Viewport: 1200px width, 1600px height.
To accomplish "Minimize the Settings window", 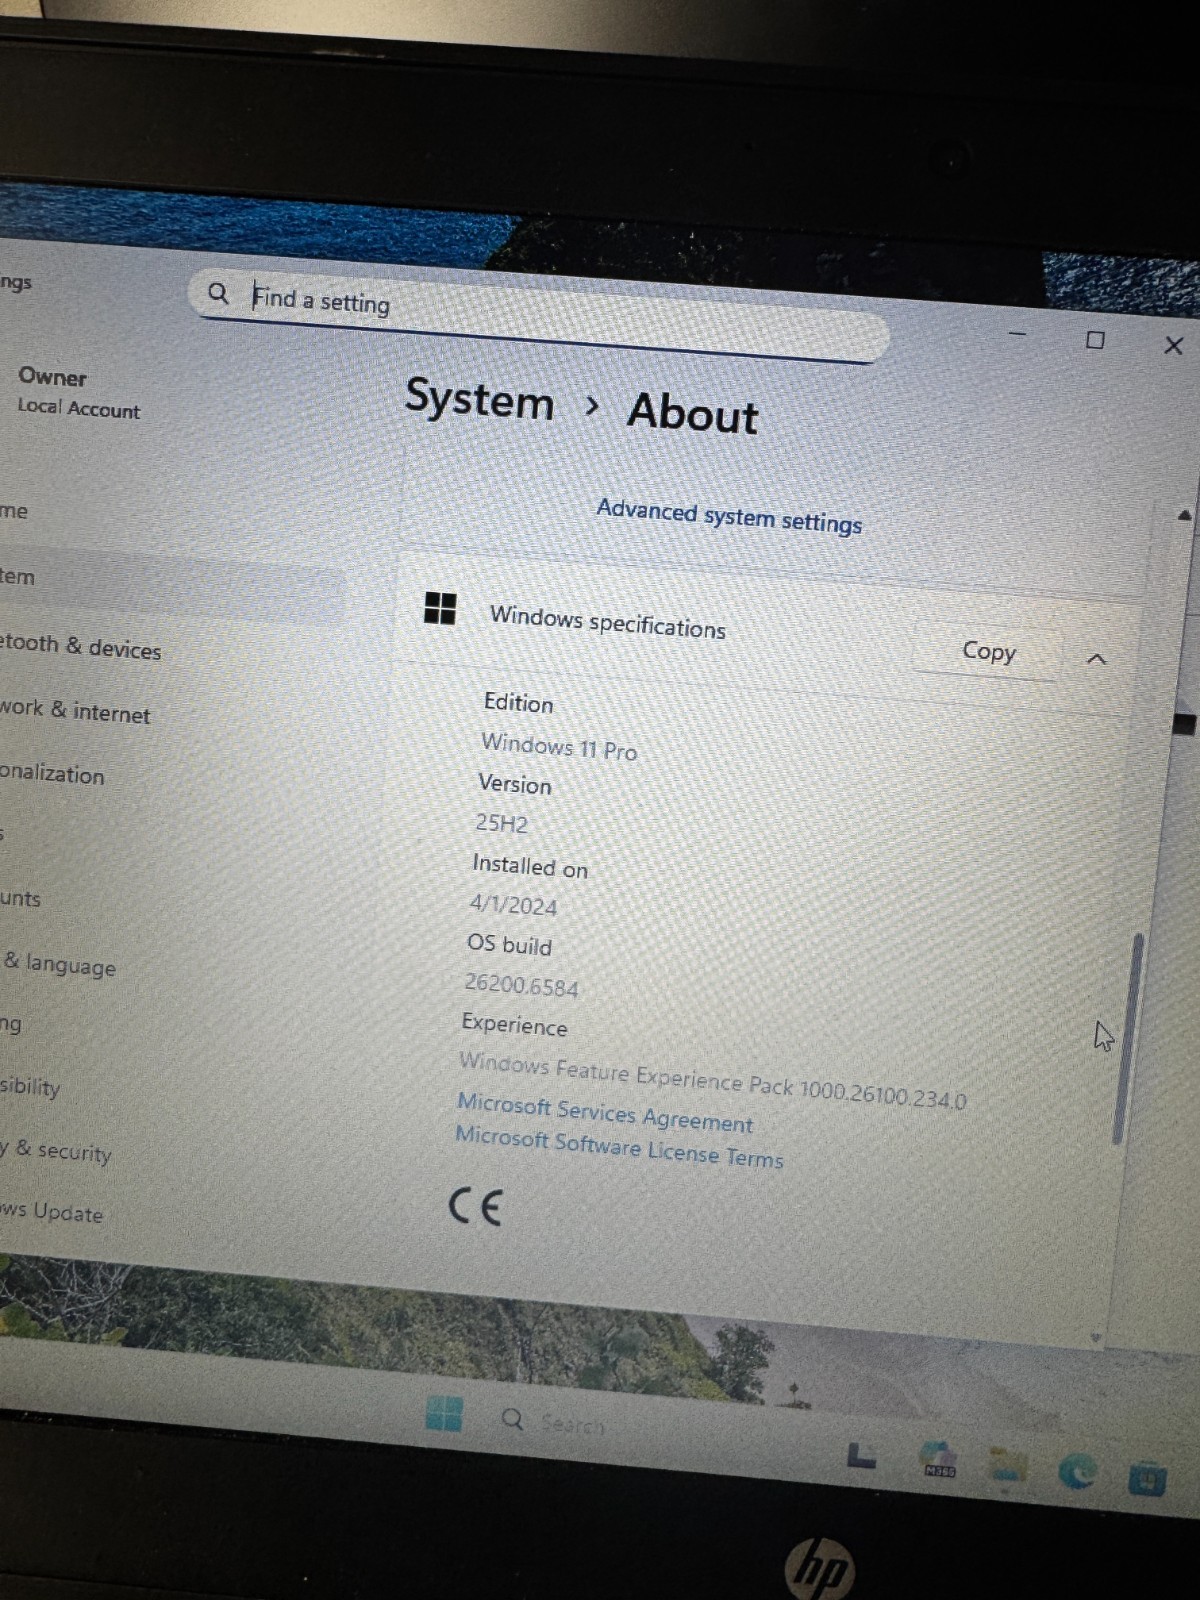I will (x=1018, y=333).
